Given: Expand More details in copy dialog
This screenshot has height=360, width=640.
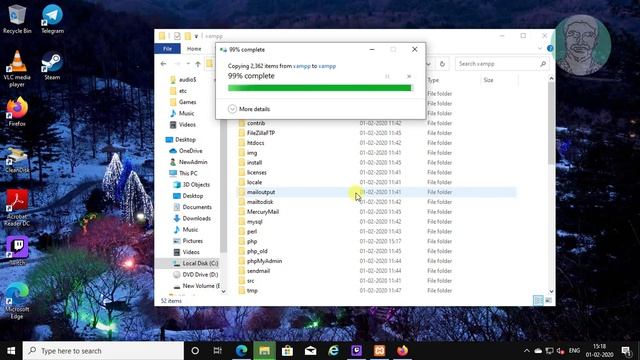Looking at the screenshot, I should tap(249, 109).
